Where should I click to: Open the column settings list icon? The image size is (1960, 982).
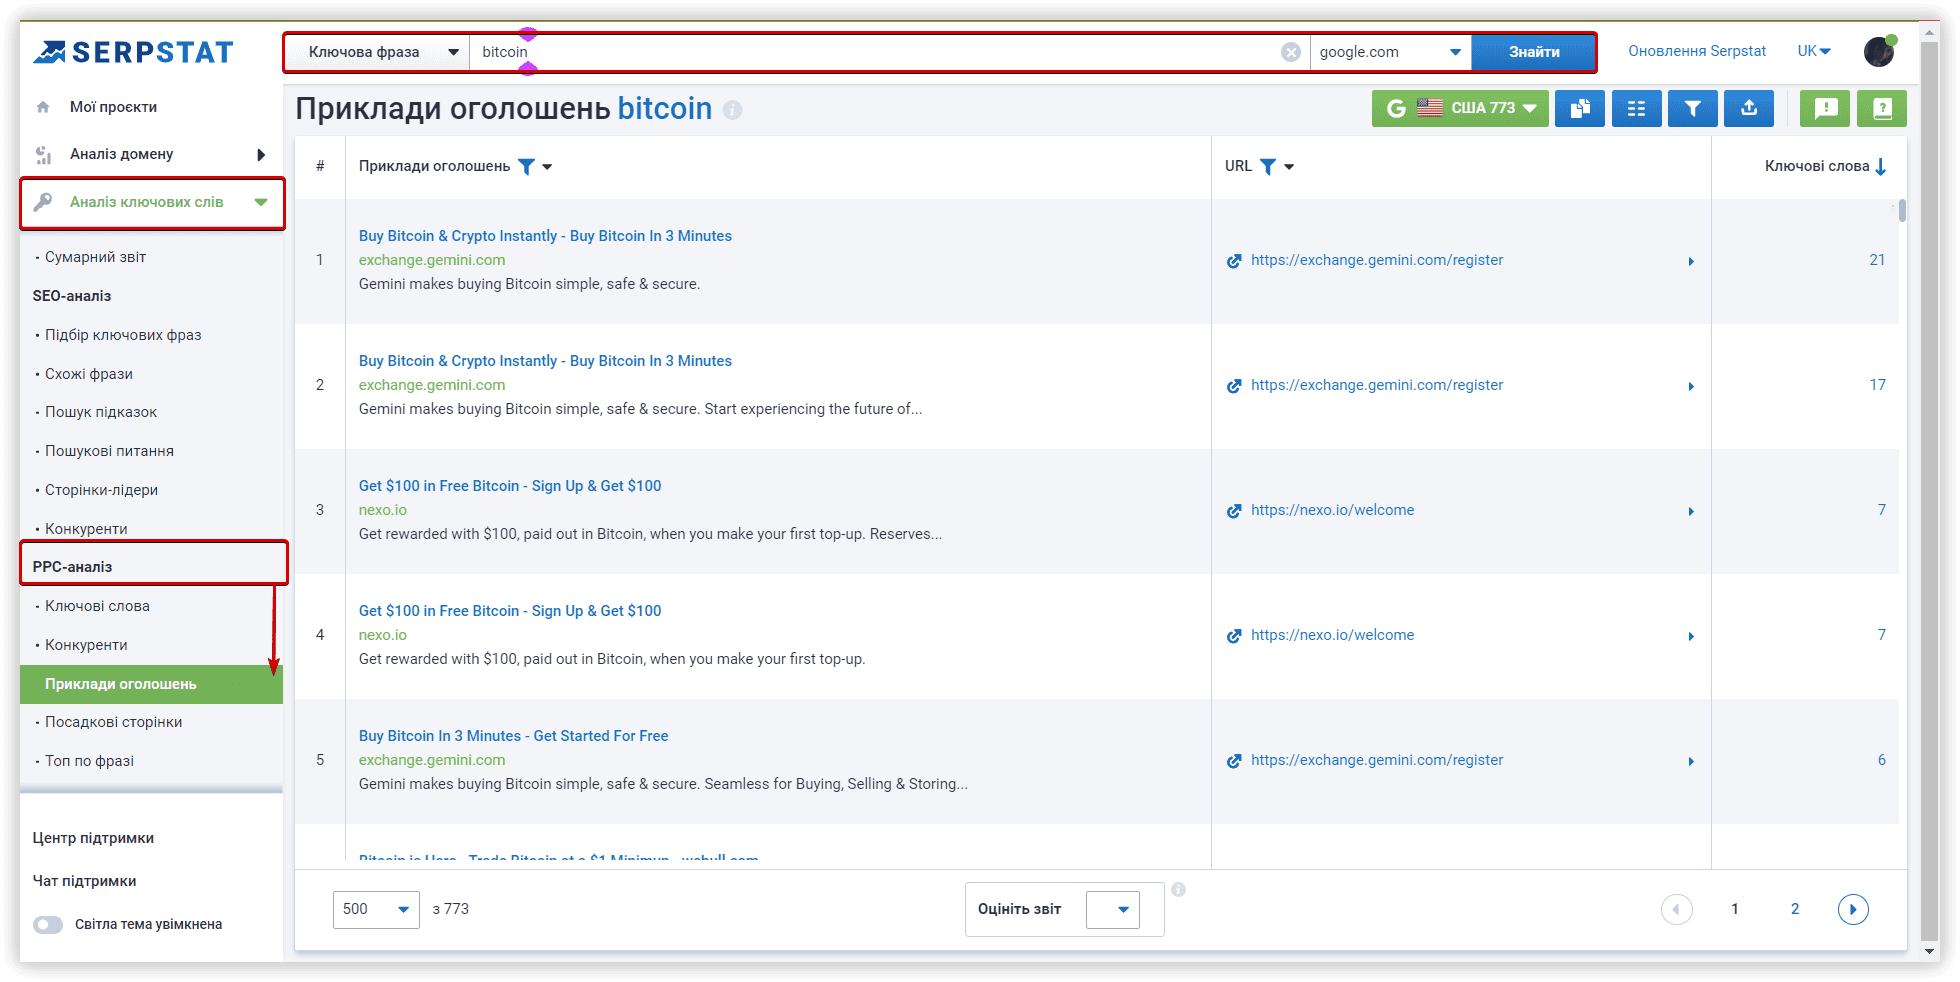point(1636,108)
